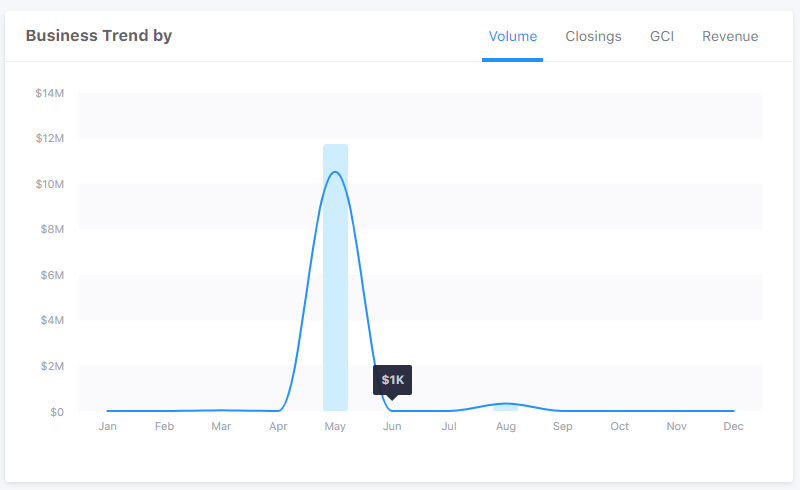Viewport: 800px width, 490px height.
Task: Click the line peak above May
Action: coord(335,172)
